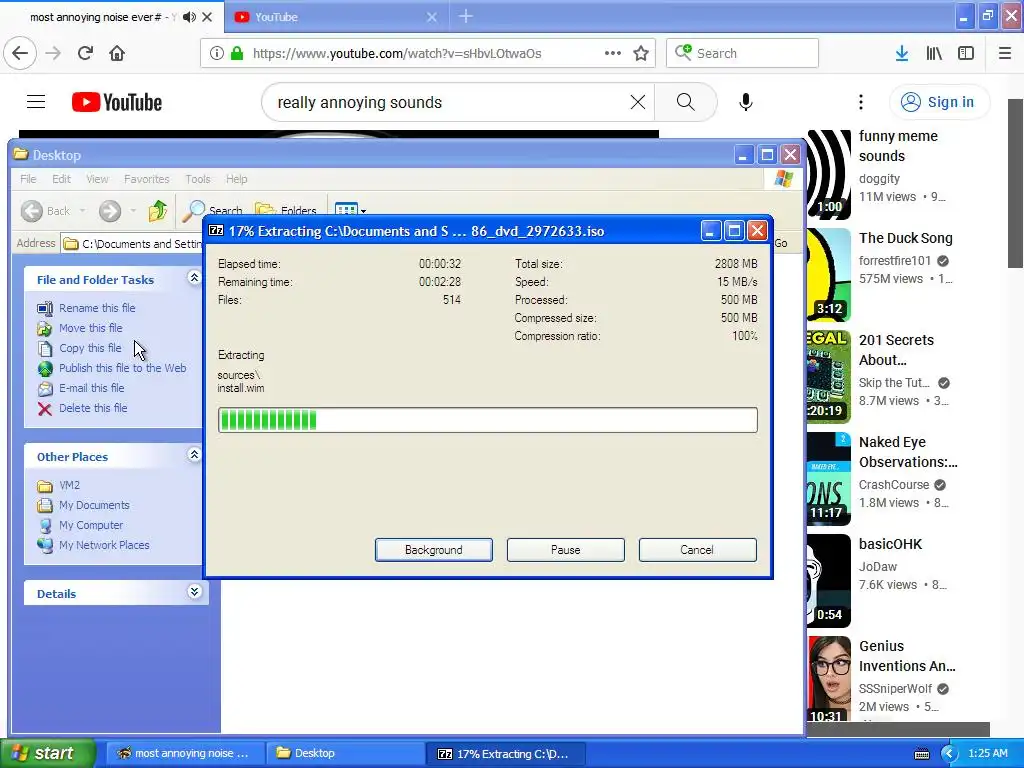The image size is (1024, 768).
Task: Expand the Details panel
Action: 194,592
